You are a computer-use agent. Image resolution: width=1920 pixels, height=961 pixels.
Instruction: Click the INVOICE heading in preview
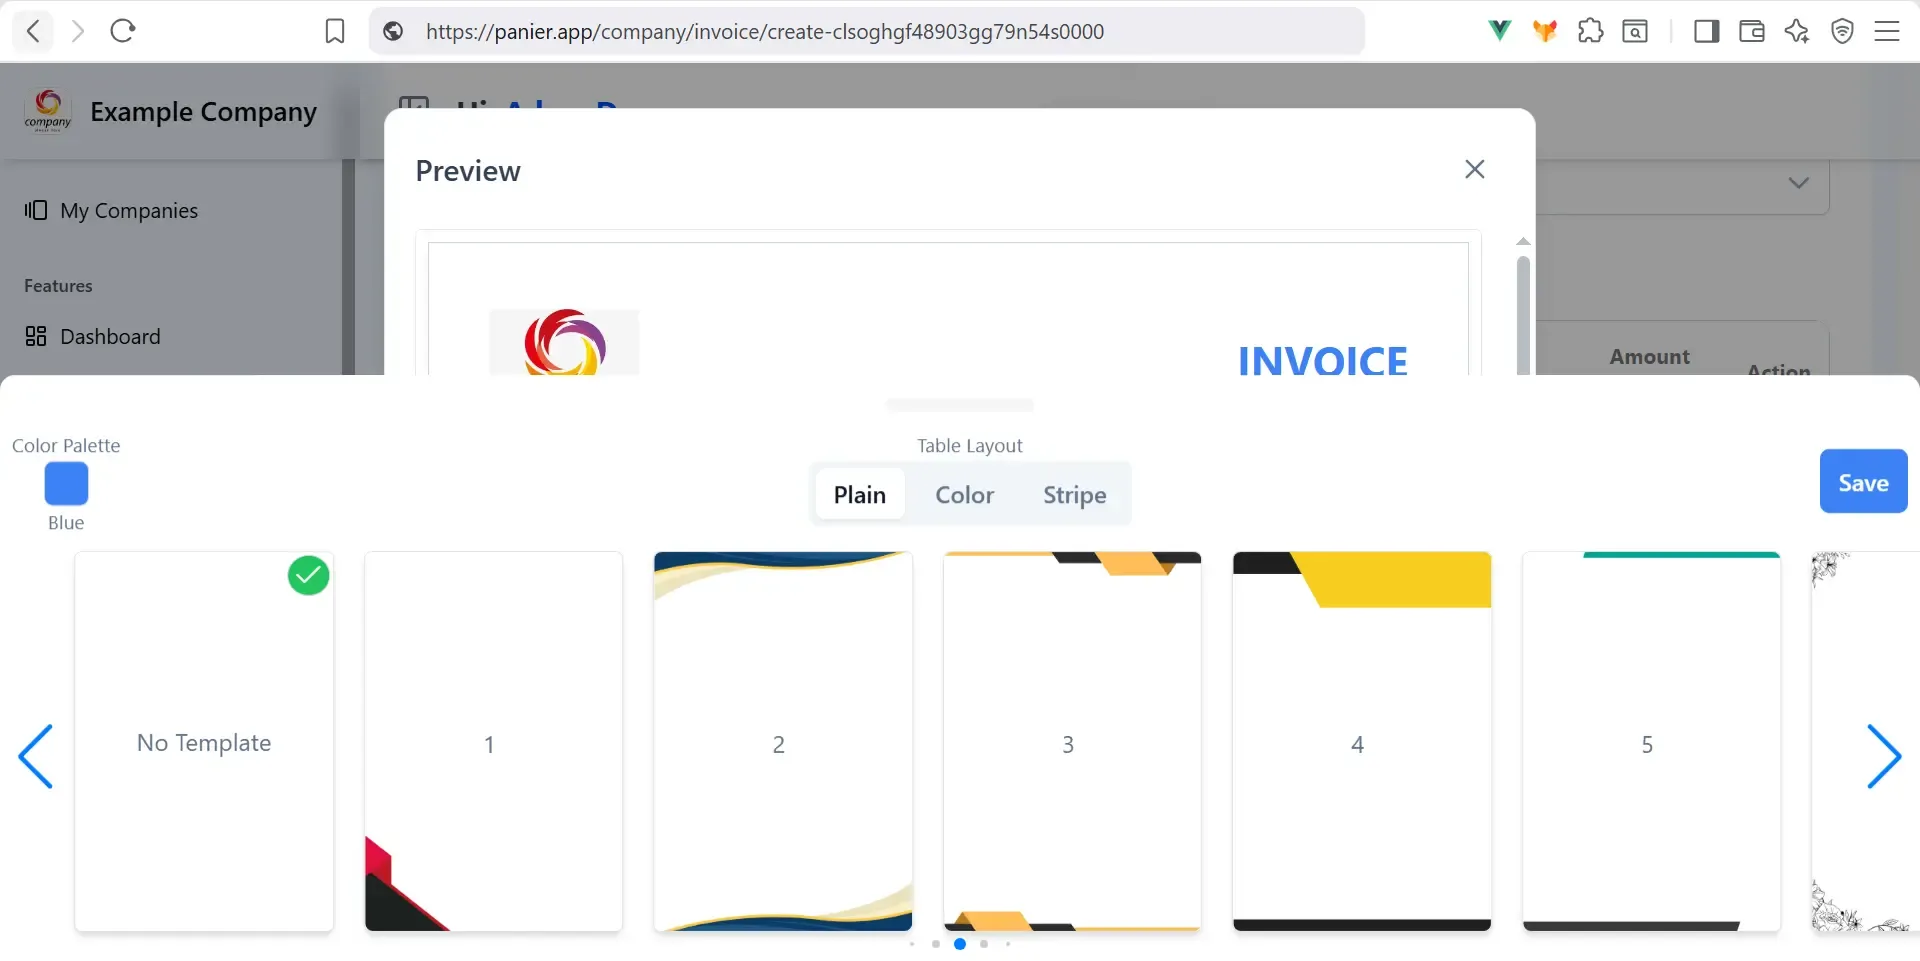click(1322, 360)
